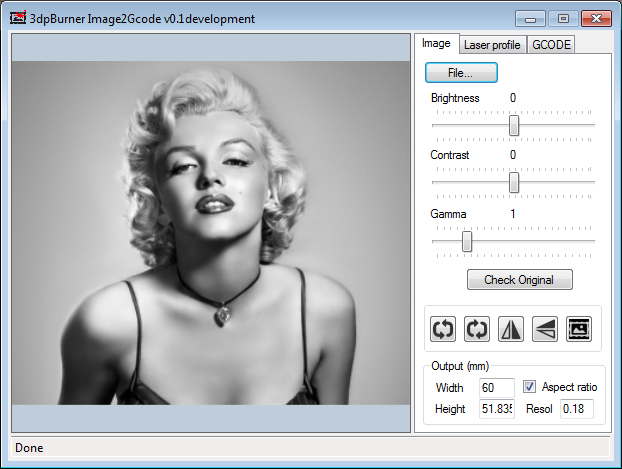Image resolution: width=622 pixels, height=469 pixels.
Task: Click the Contrast slider handle
Action: [x=514, y=183]
